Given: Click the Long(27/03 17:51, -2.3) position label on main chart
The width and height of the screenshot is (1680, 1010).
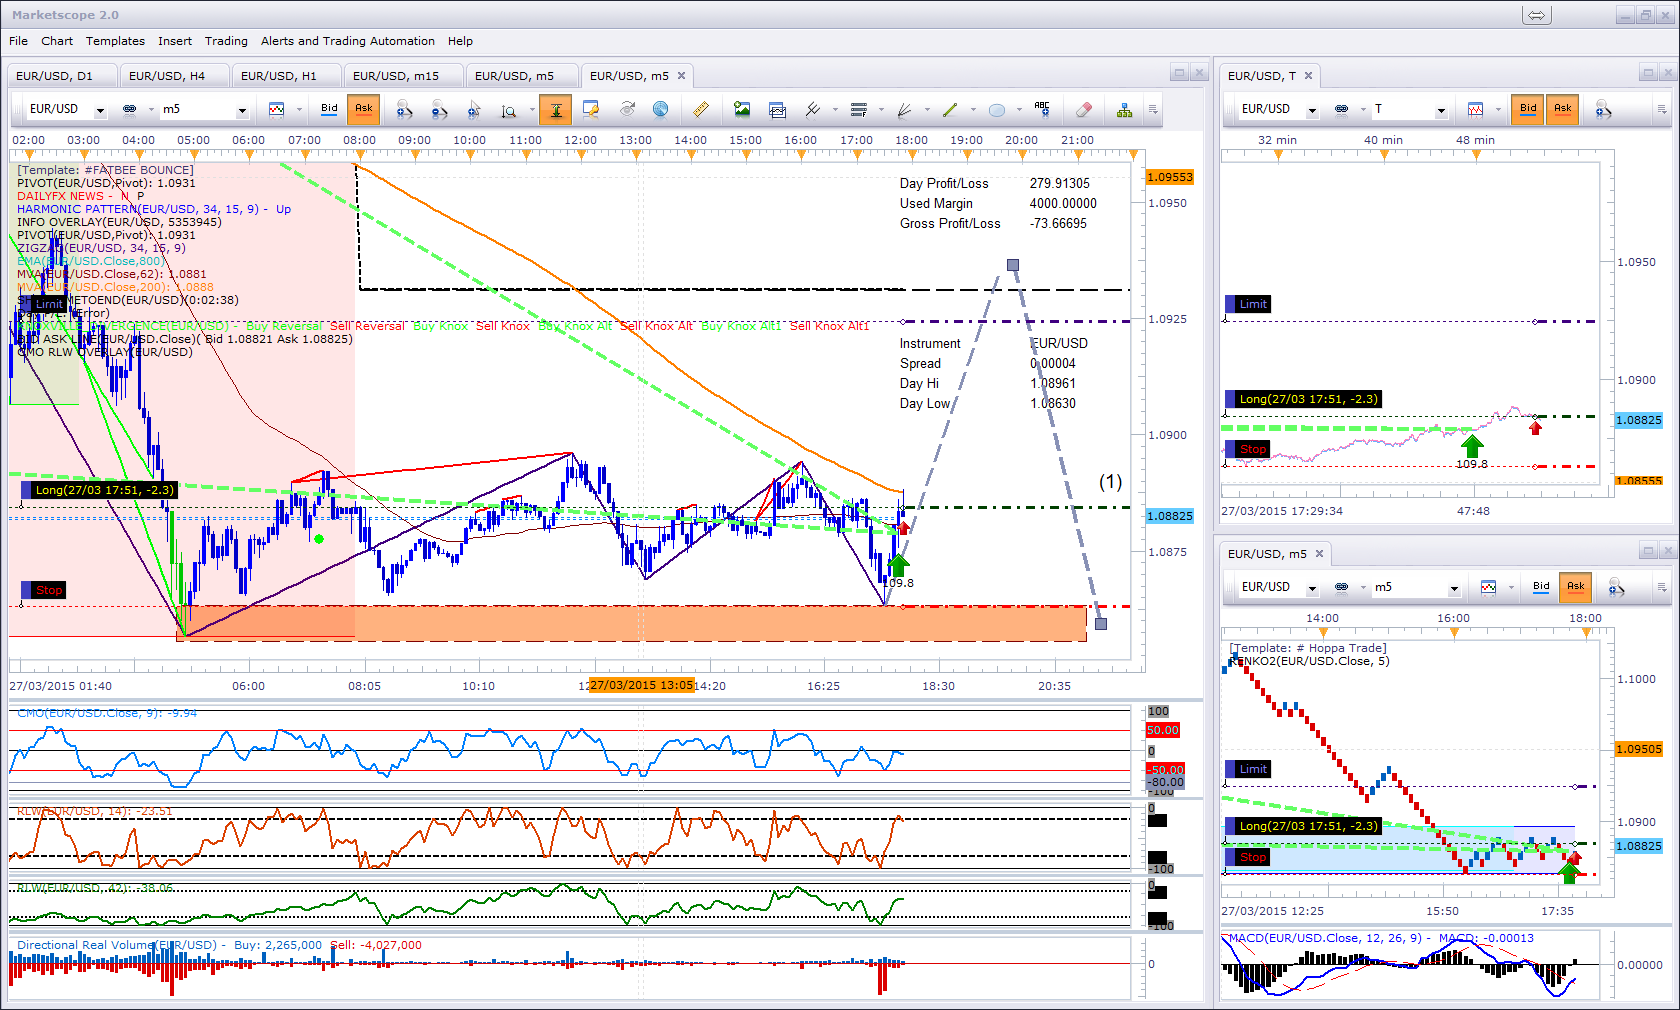Looking at the screenshot, I should pos(104,490).
